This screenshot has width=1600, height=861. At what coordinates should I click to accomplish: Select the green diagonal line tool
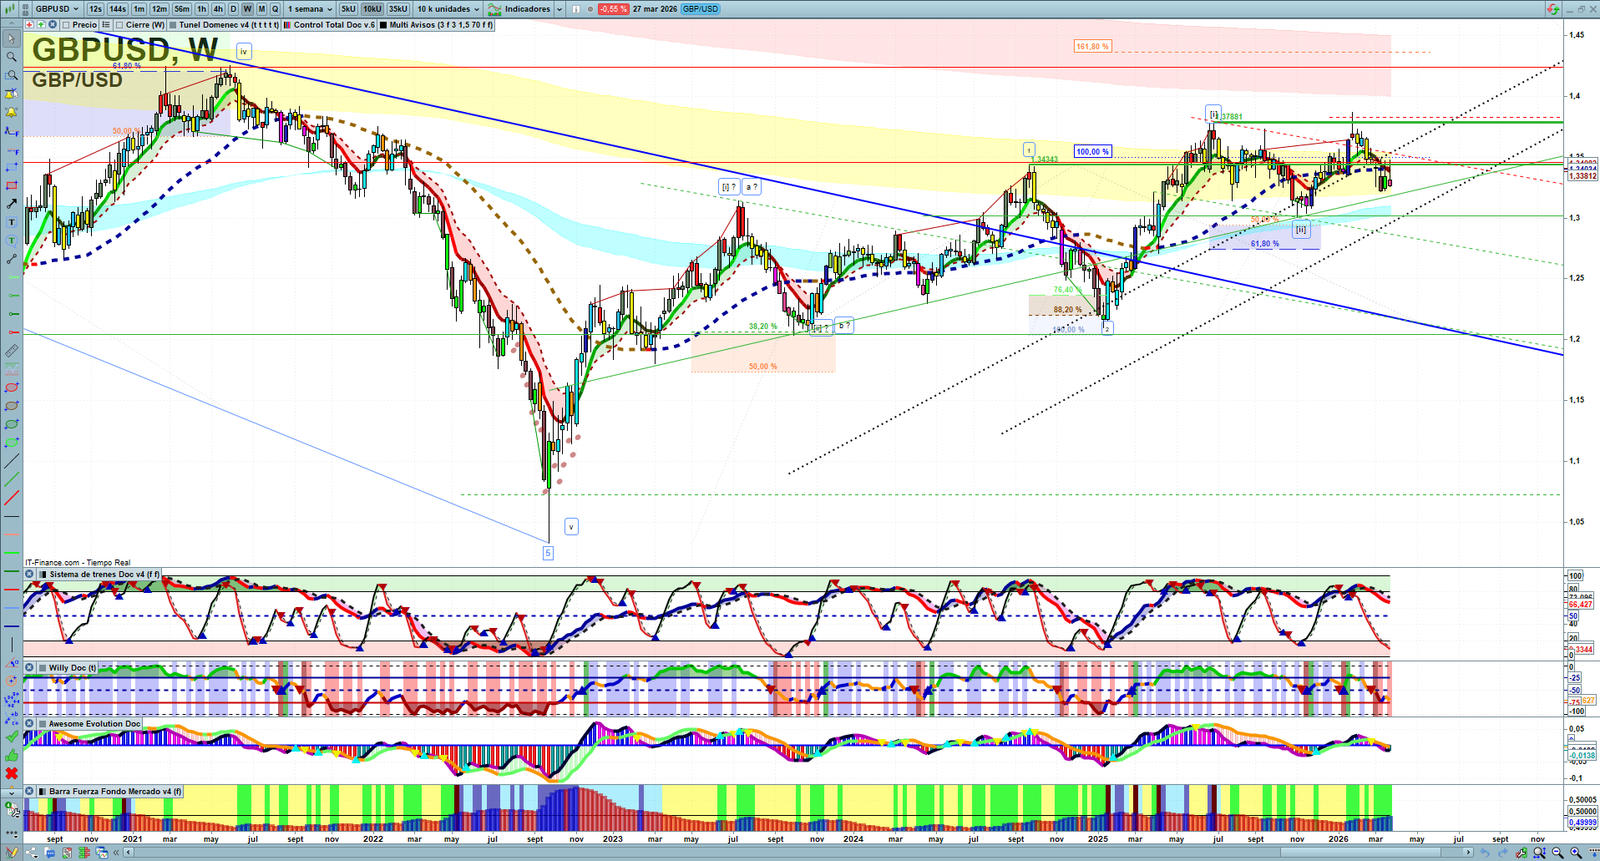(11, 479)
